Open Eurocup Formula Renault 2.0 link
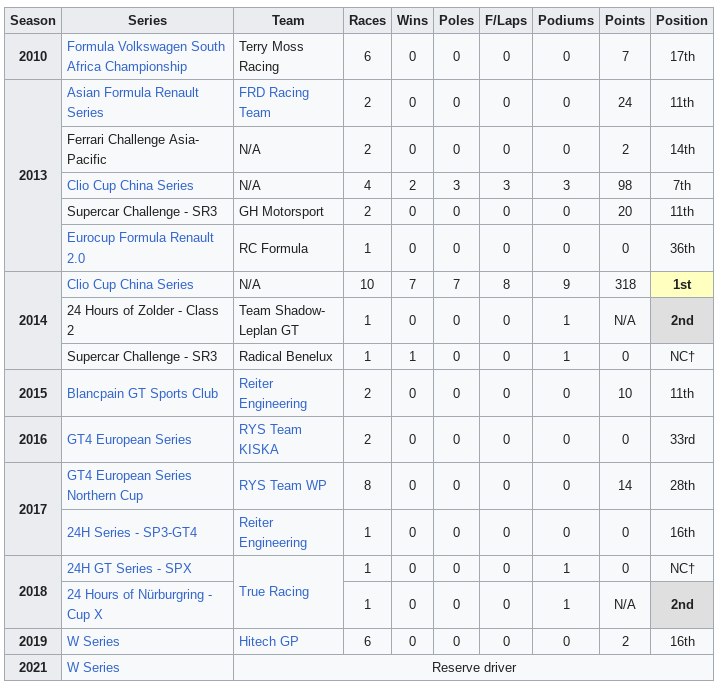Viewport: 721px width, 690px height. (140, 248)
